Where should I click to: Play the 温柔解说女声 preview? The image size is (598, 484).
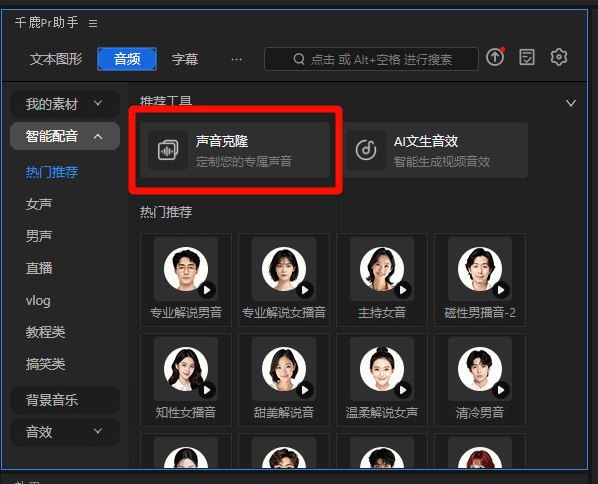[x=403, y=390]
